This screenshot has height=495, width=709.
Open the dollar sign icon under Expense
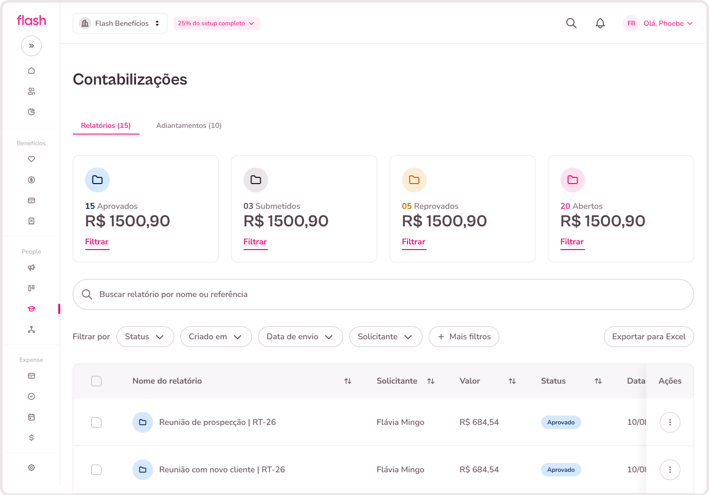tap(31, 438)
